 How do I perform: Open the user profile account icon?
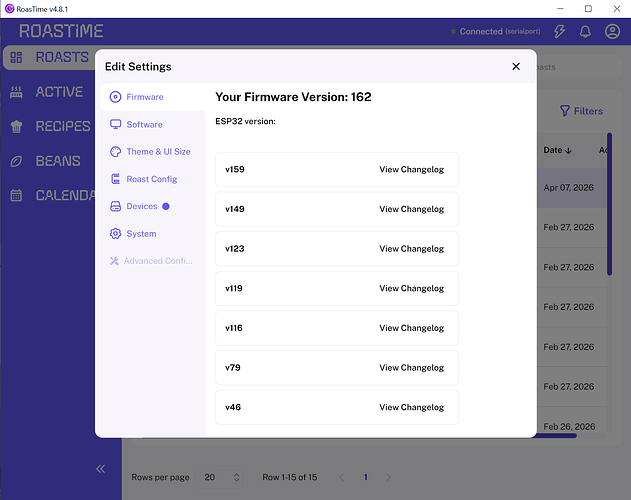click(612, 32)
